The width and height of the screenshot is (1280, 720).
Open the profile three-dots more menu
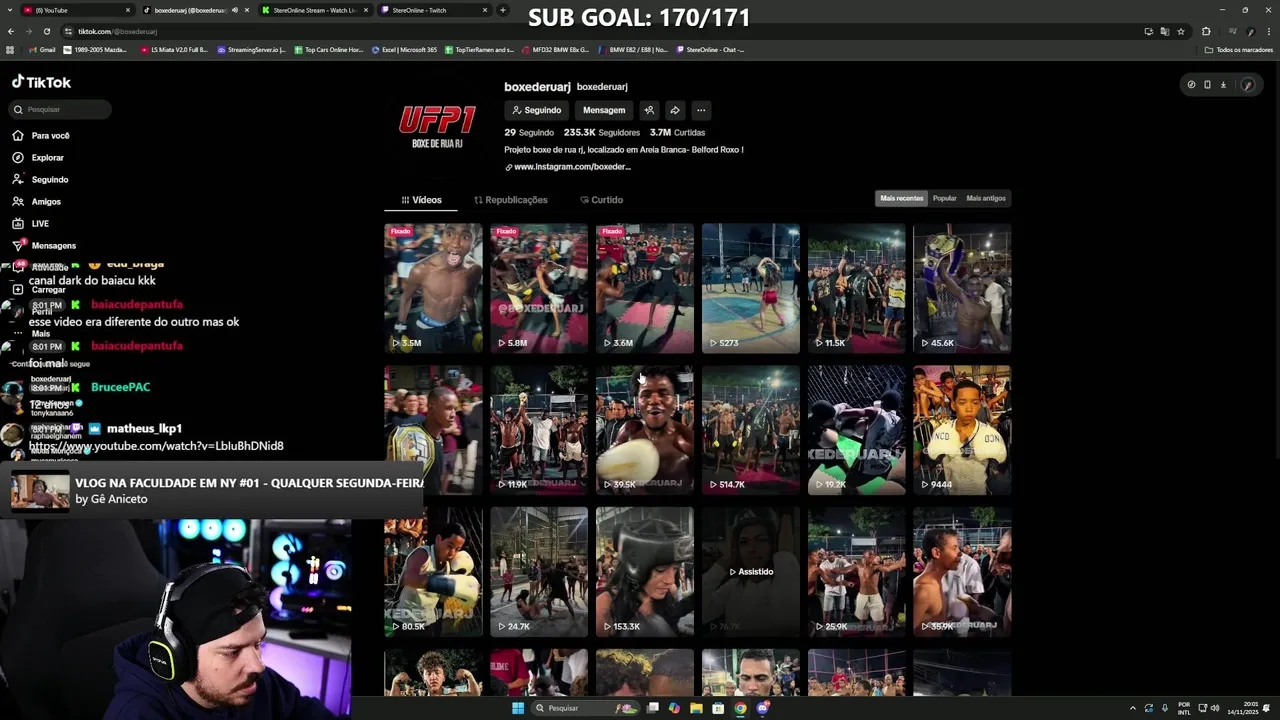coord(701,110)
